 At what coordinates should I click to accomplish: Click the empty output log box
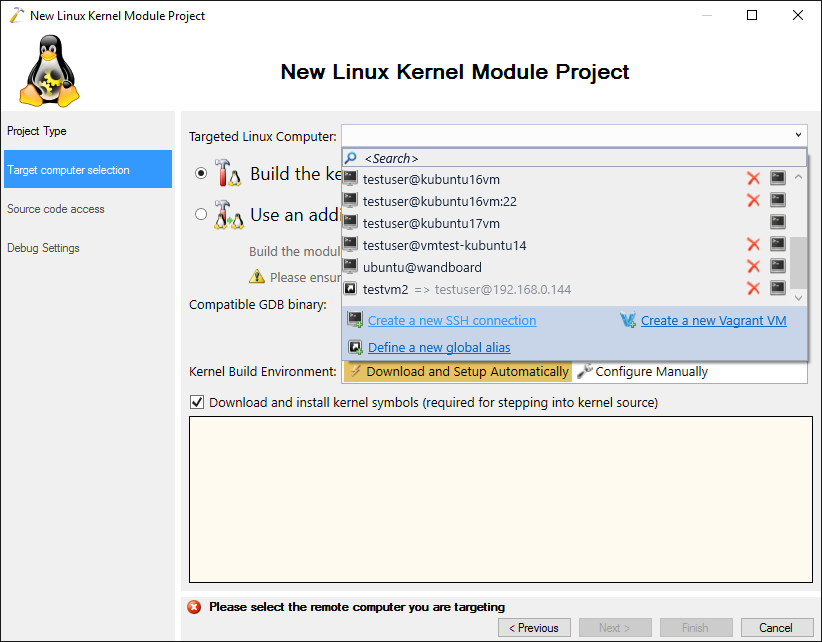[501, 499]
